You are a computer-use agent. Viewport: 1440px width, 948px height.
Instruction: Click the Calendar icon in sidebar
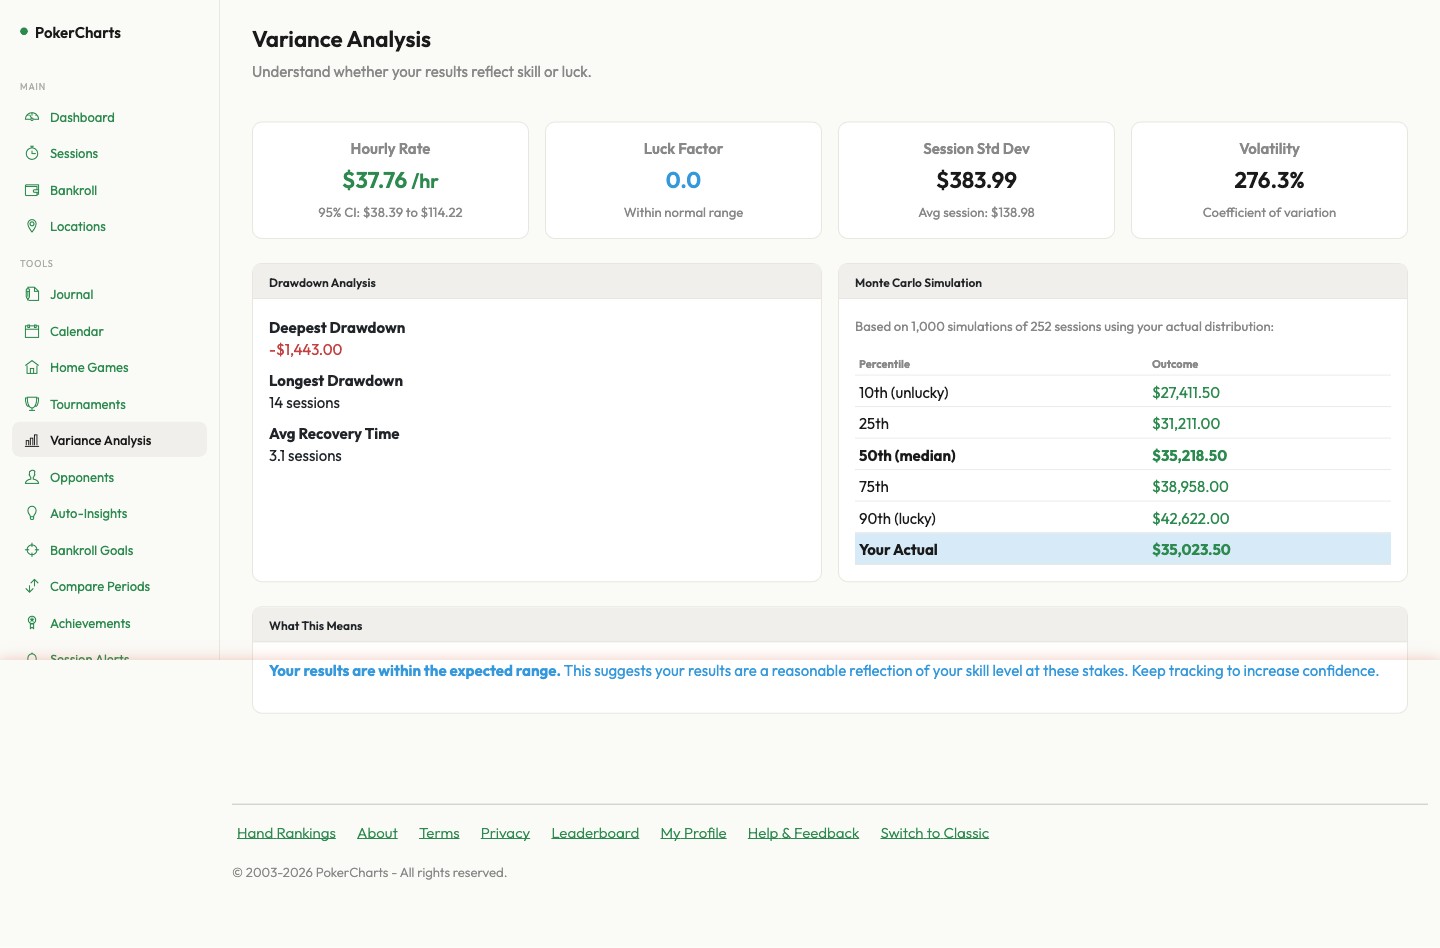pyautogui.click(x=32, y=331)
